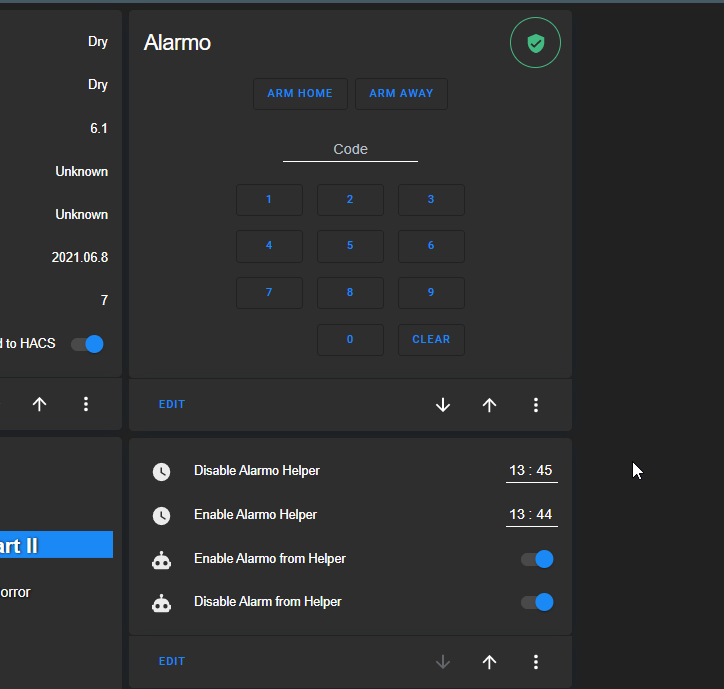Image resolution: width=724 pixels, height=689 pixels.
Task: Click keypad digit 8
Action: [x=350, y=293]
